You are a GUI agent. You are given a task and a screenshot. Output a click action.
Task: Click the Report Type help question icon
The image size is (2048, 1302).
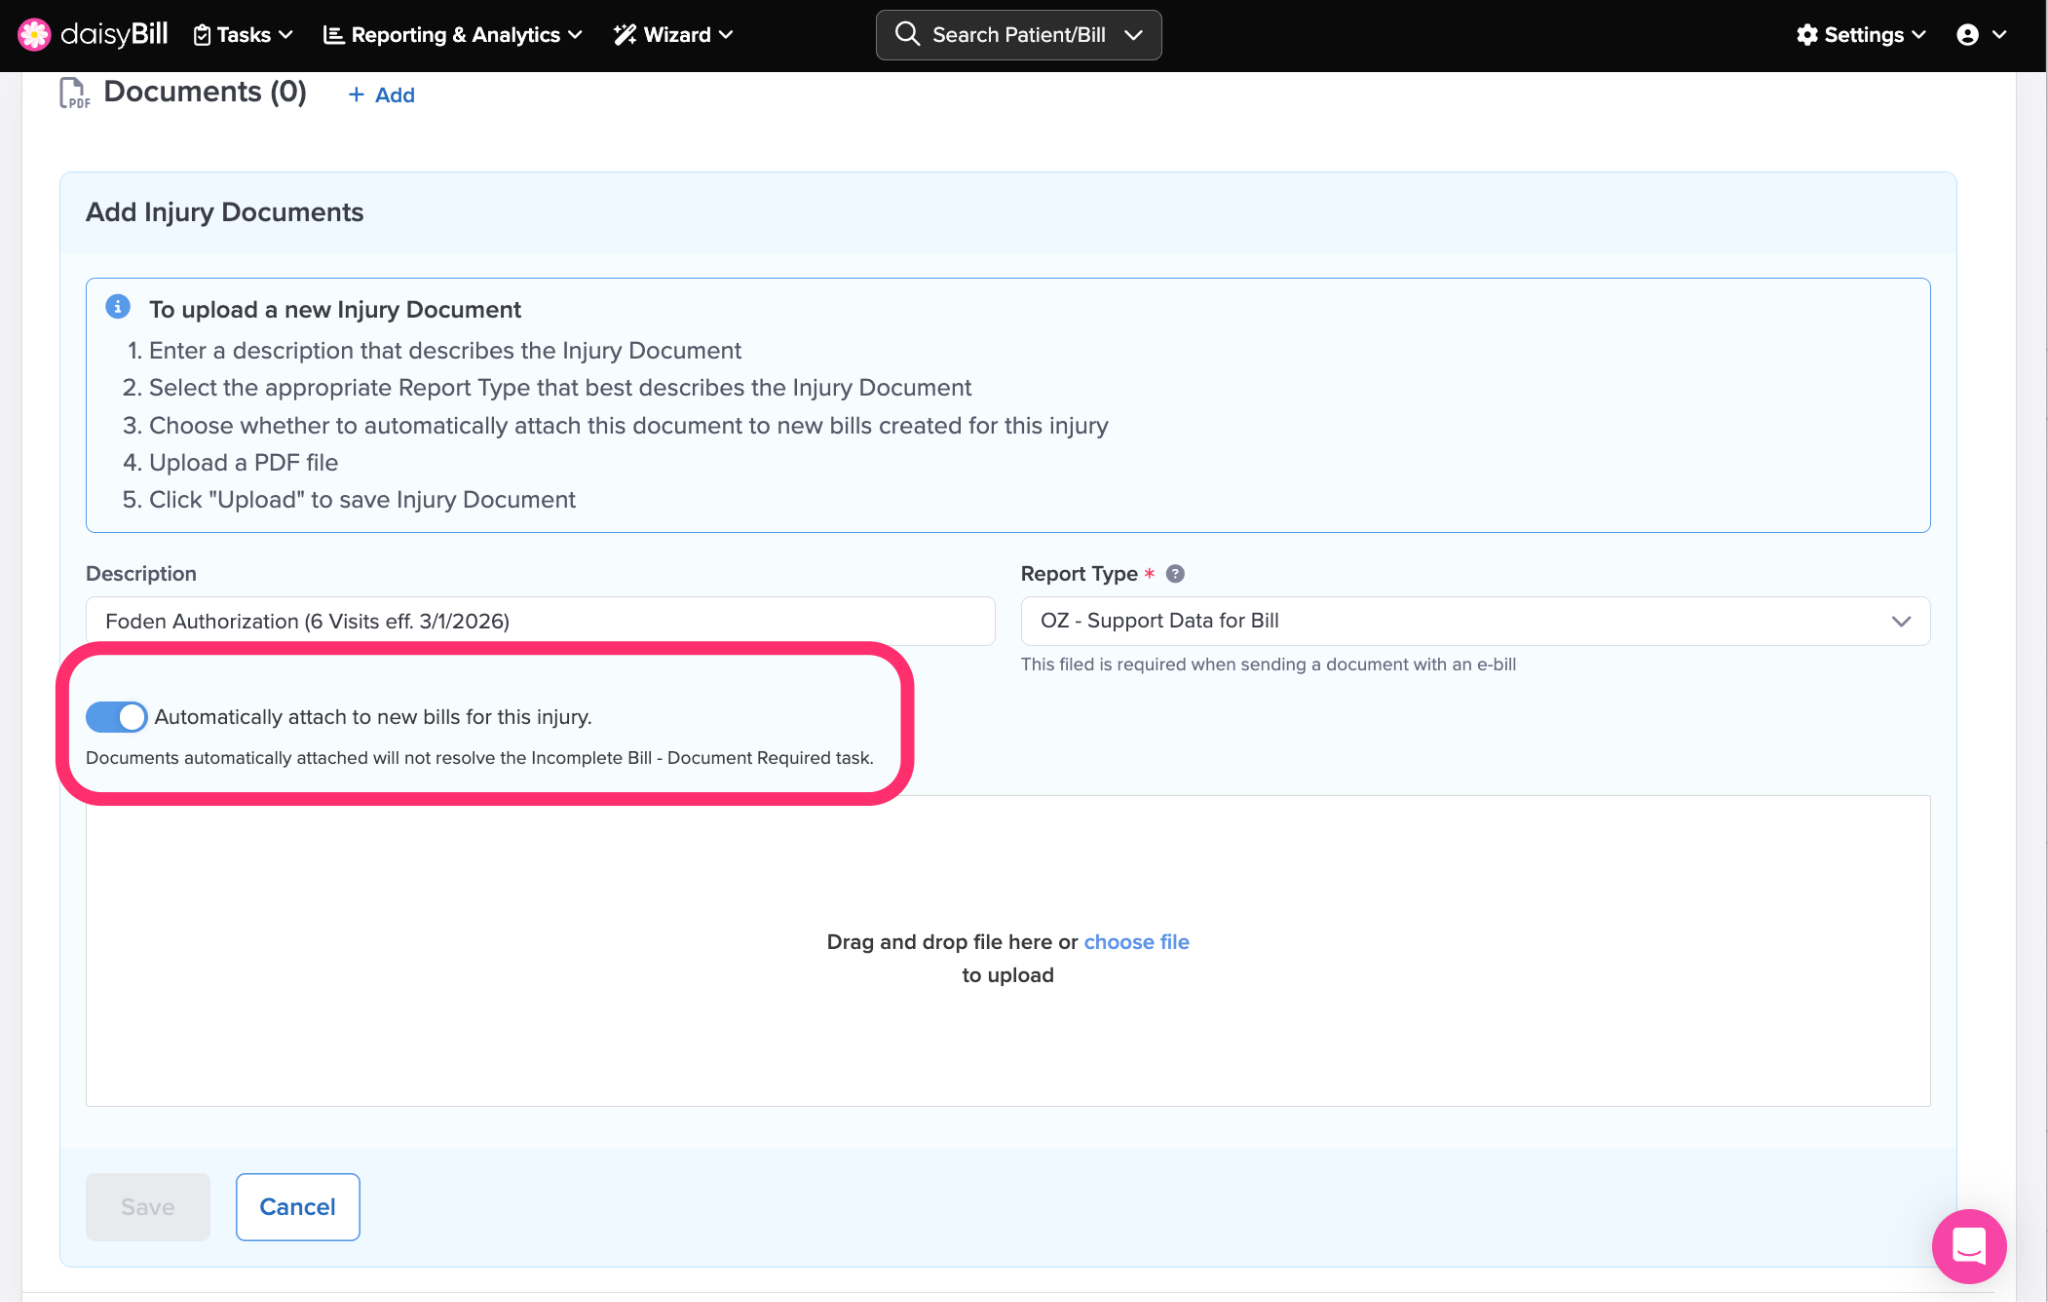tap(1175, 574)
